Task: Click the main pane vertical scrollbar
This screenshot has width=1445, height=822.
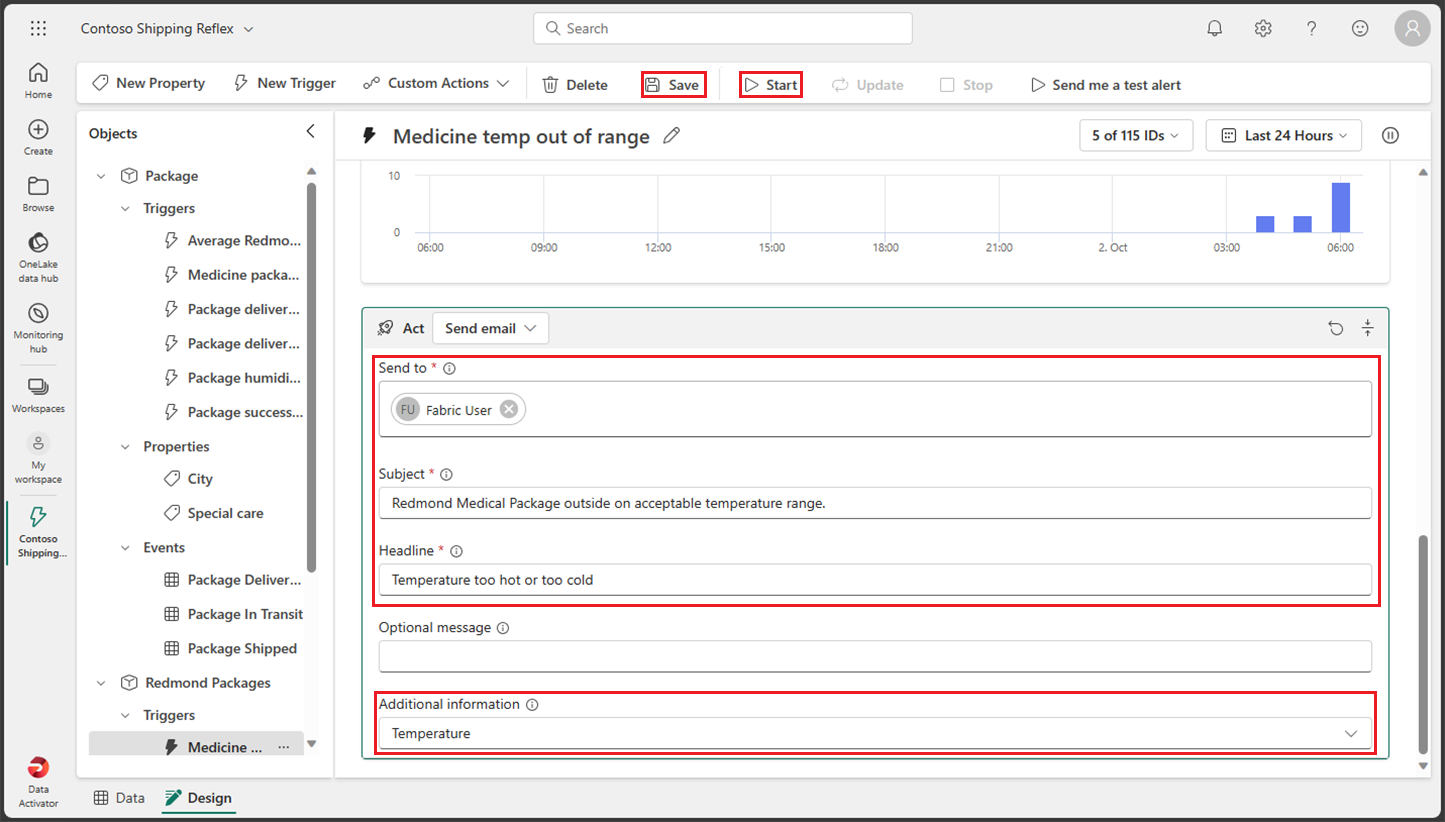Action: (1424, 645)
